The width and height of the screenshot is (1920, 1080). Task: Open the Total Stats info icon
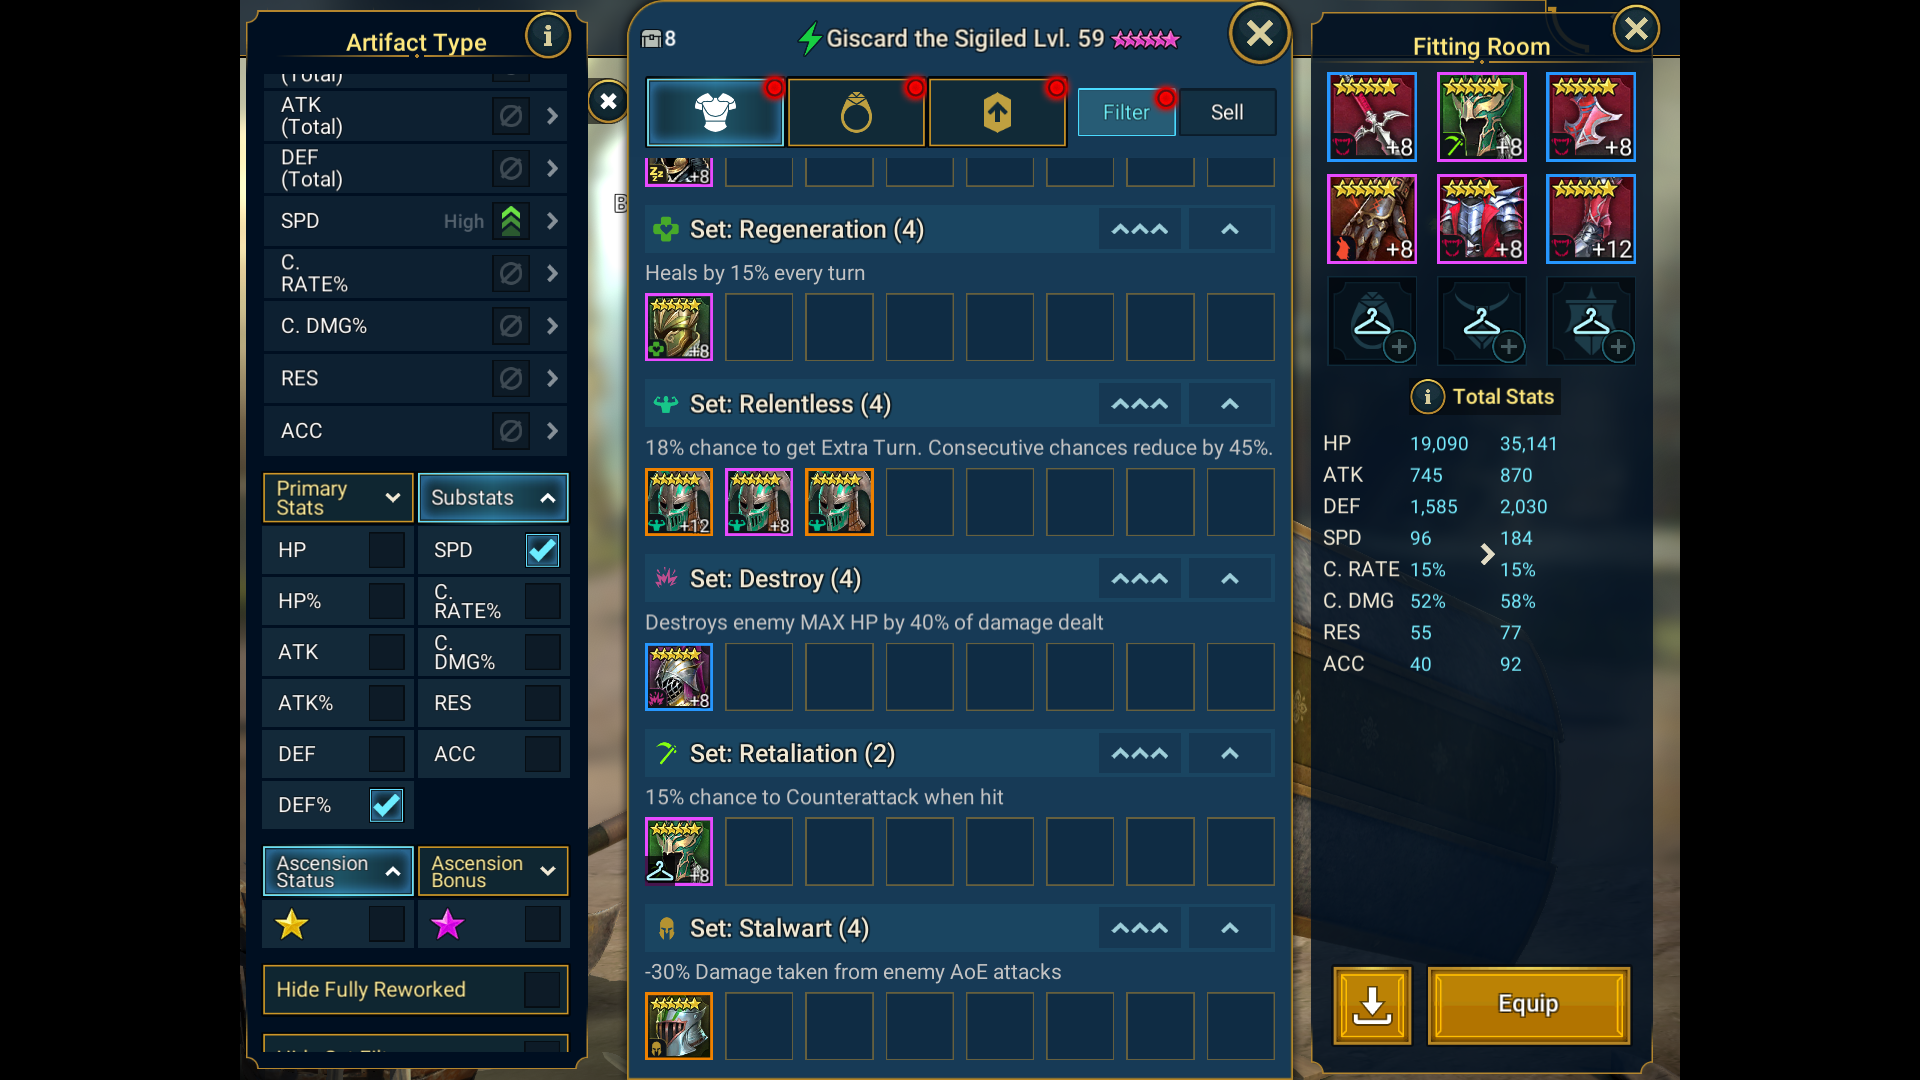pos(1427,397)
